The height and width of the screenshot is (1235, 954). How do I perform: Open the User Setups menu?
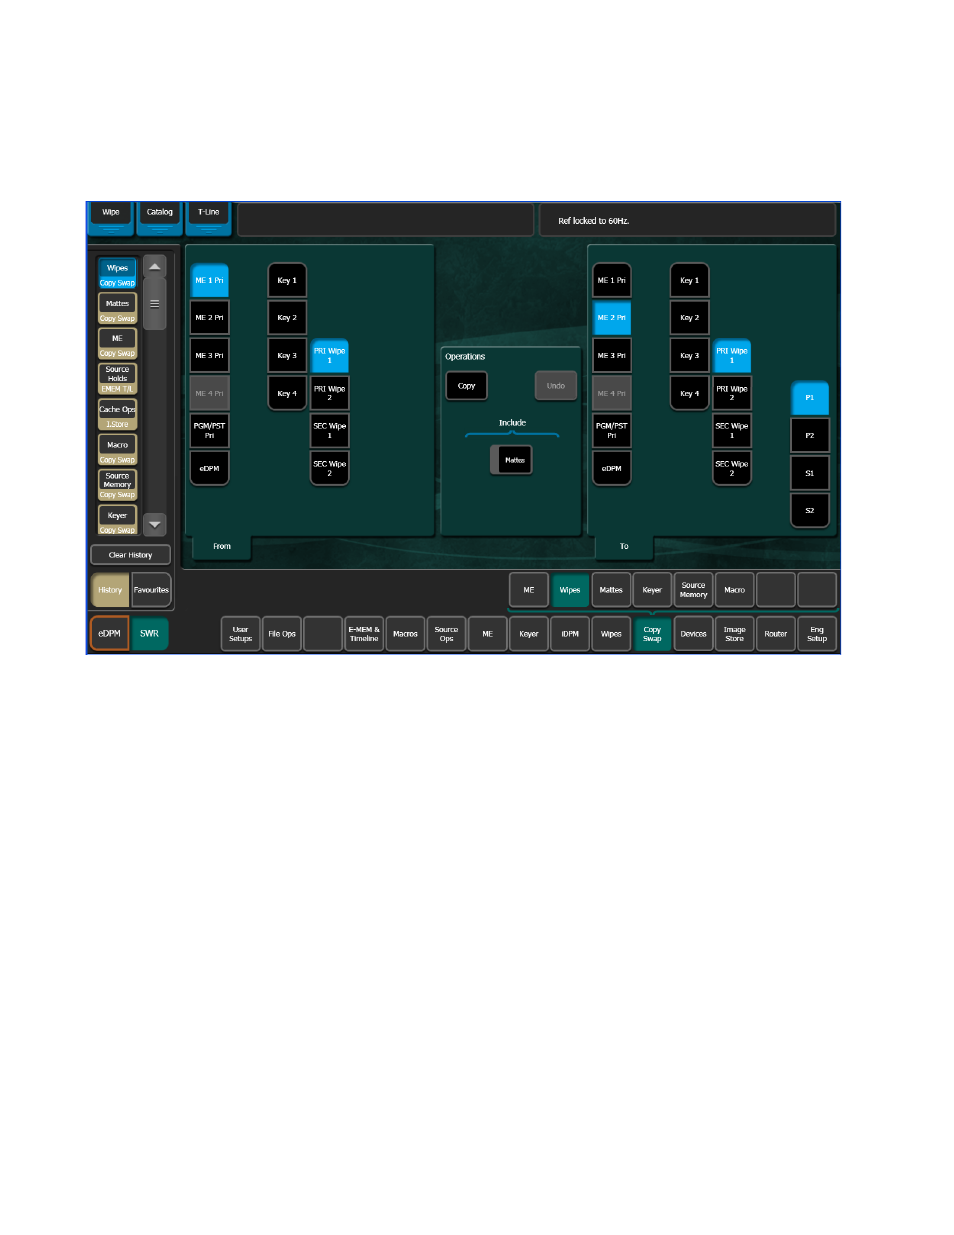click(x=240, y=634)
